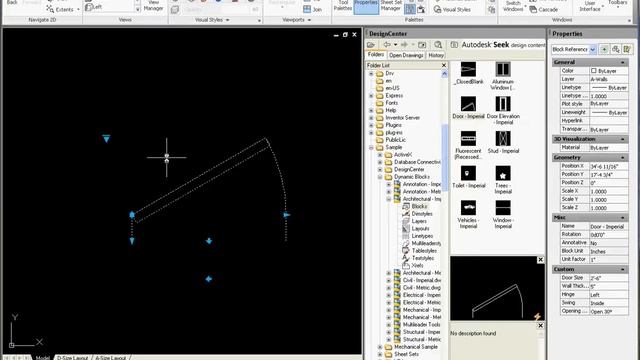The height and width of the screenshot is (360, 640).
Task: Open the Toolbars dropdown
Action: 618,3
